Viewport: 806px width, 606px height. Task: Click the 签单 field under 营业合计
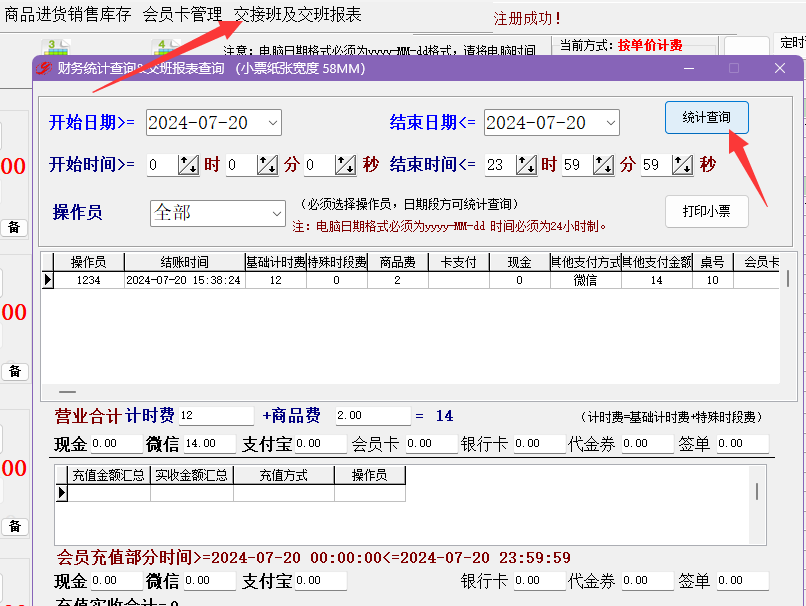[743, 444]
